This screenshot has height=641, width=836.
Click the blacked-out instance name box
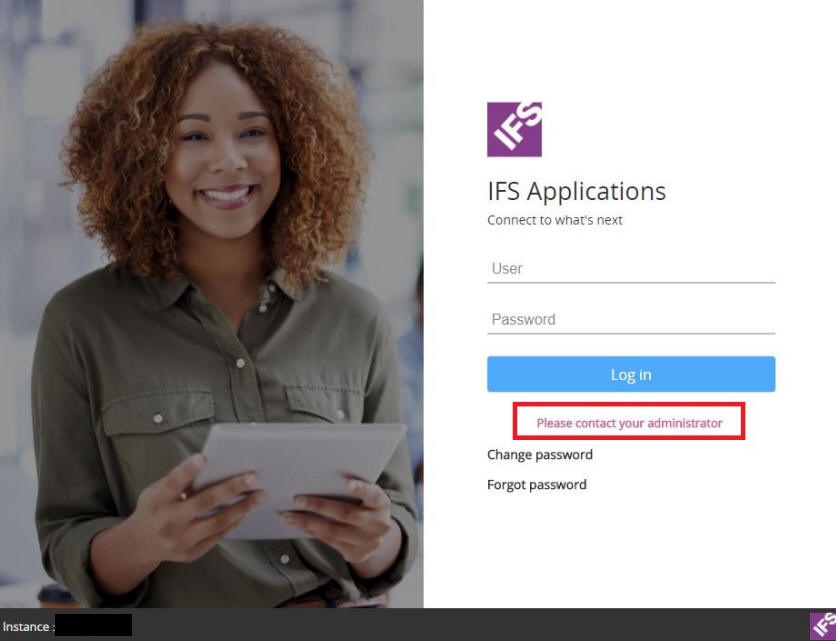coord(93,625)
